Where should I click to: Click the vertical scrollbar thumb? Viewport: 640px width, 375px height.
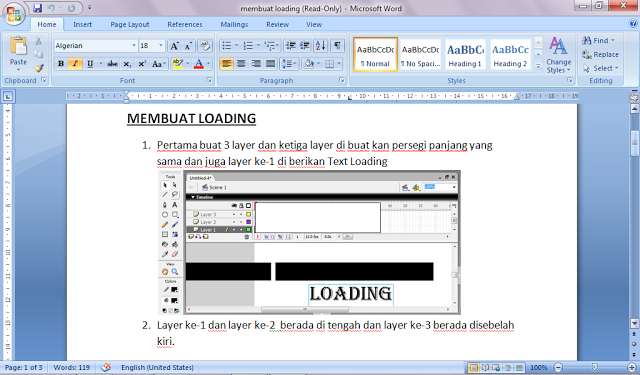point(634,143)
